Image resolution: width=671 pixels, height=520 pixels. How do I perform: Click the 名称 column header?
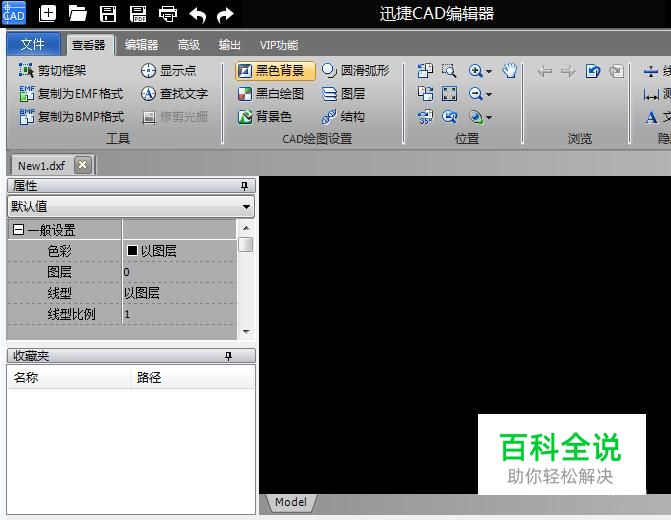point(68,377)
